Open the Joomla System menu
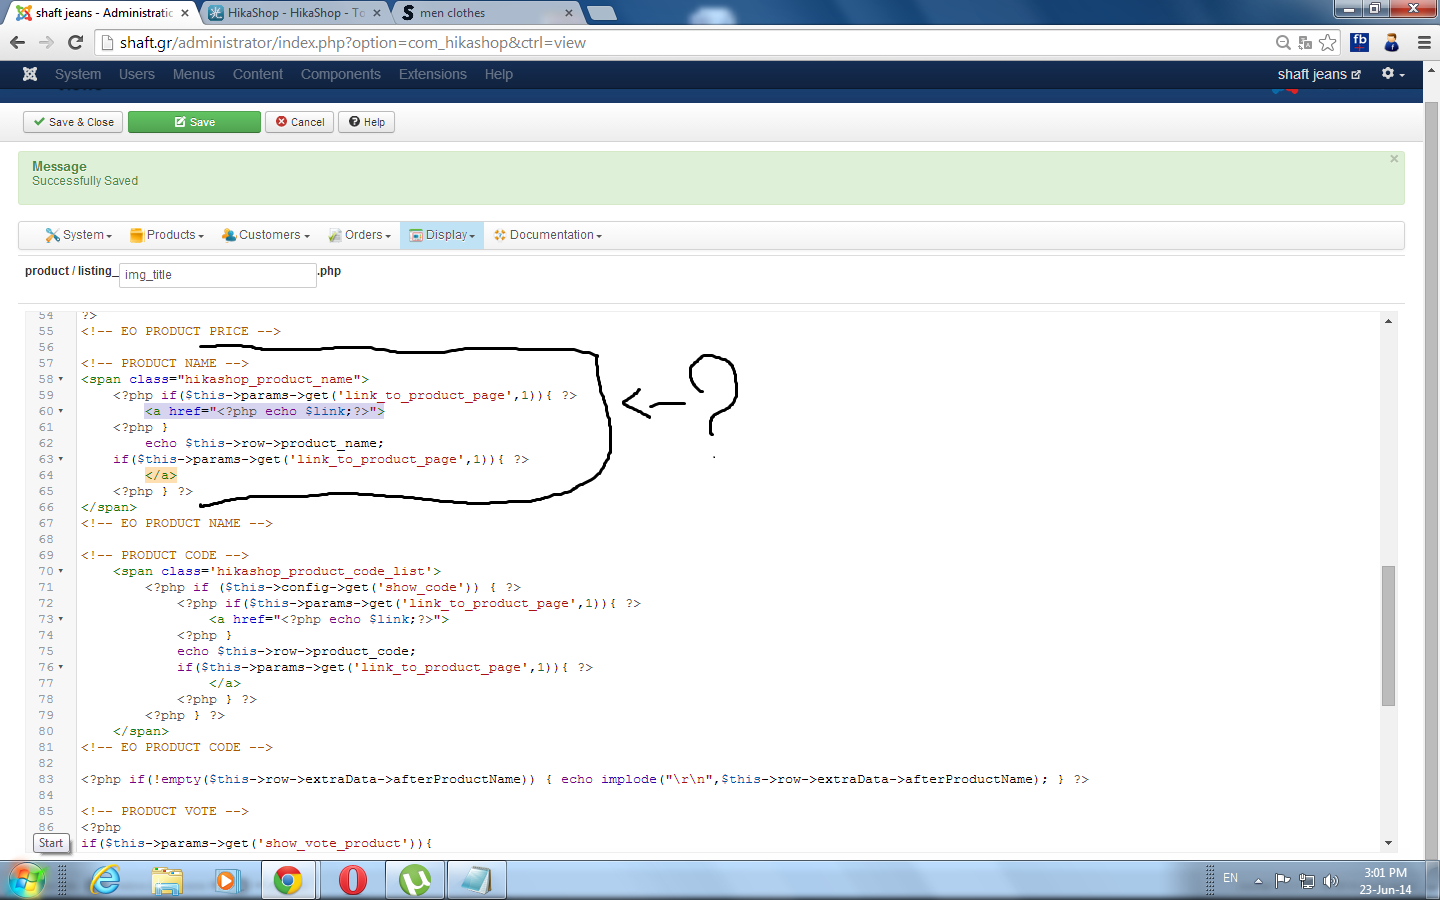This screenshot has height=900, width=1440. coord(78,74)
